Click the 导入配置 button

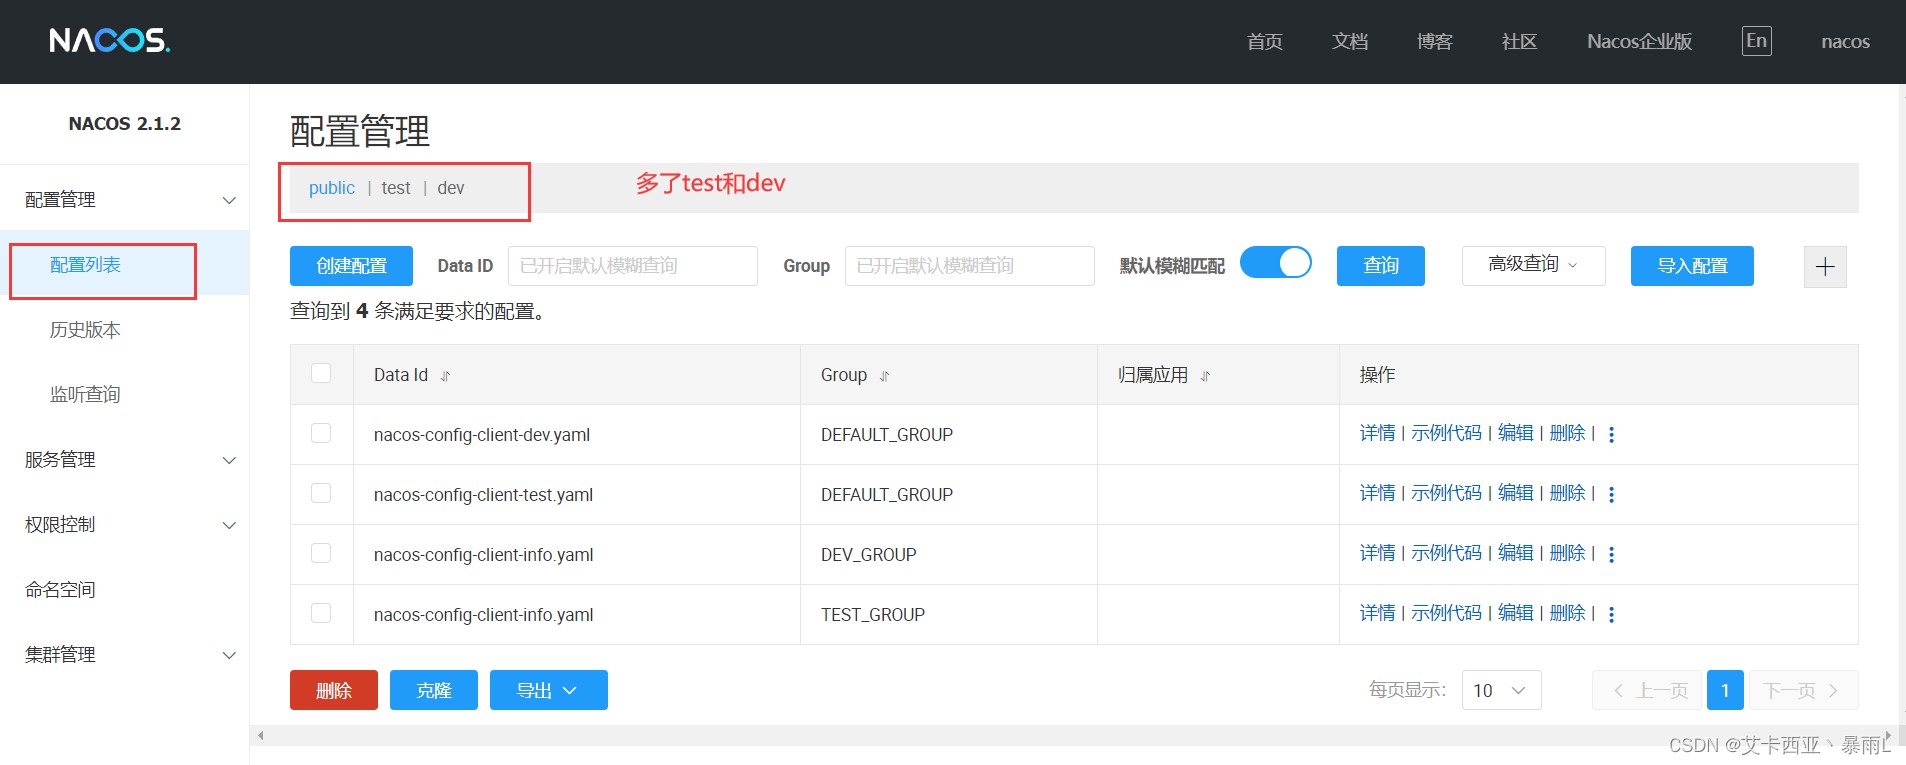click(1692, 266)
